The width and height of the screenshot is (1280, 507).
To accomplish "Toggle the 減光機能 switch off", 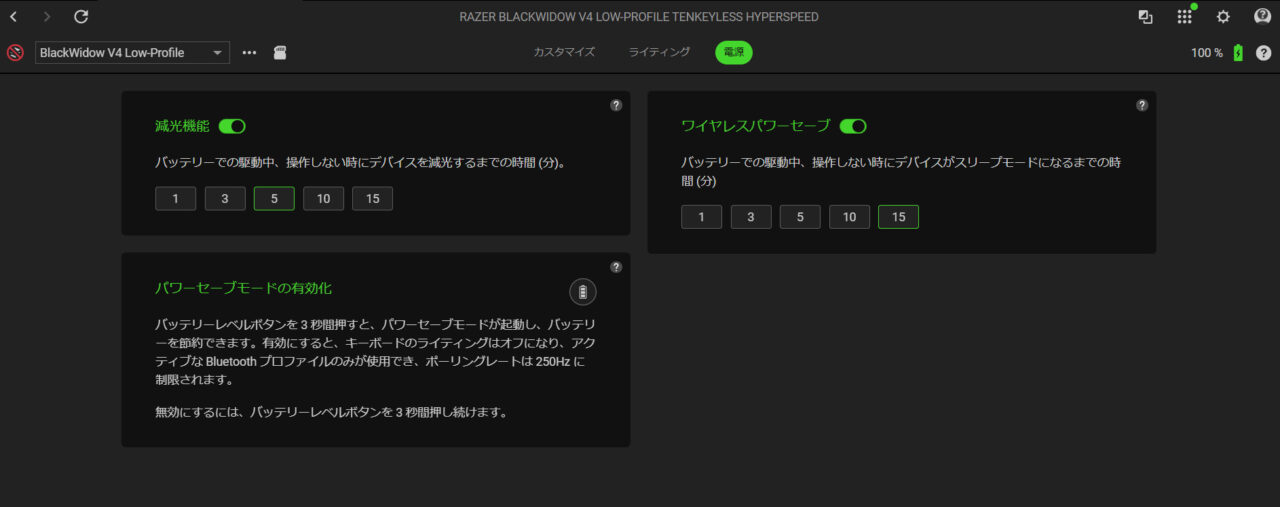I will (232, 126).
